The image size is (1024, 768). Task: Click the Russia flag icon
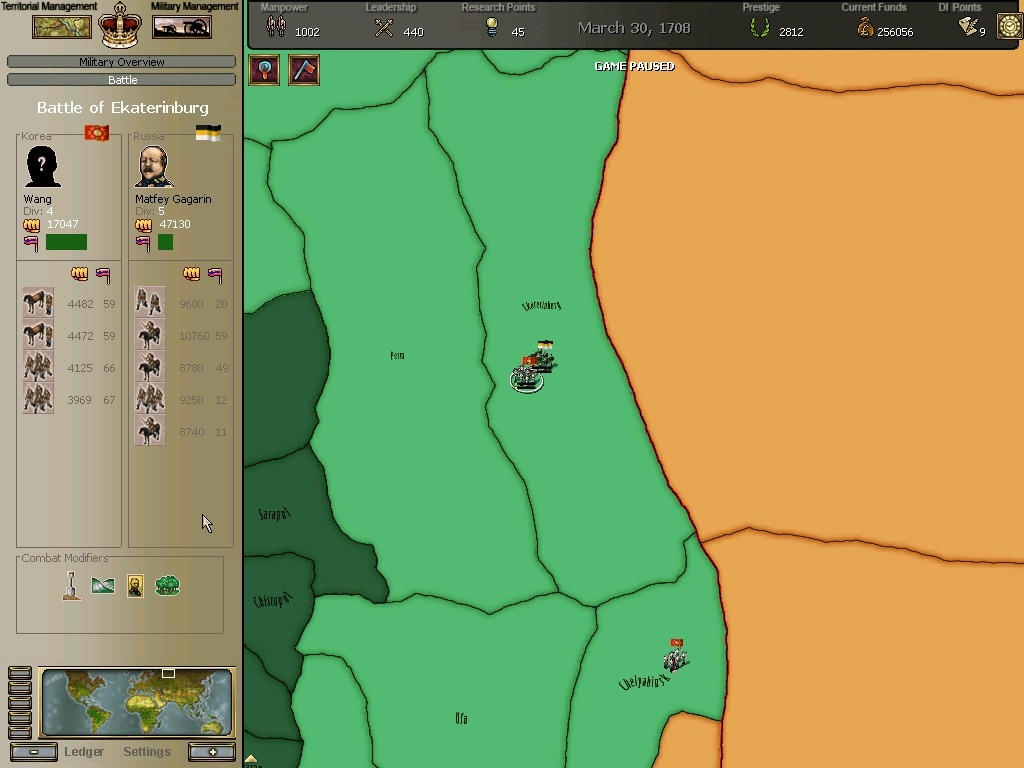208,133
